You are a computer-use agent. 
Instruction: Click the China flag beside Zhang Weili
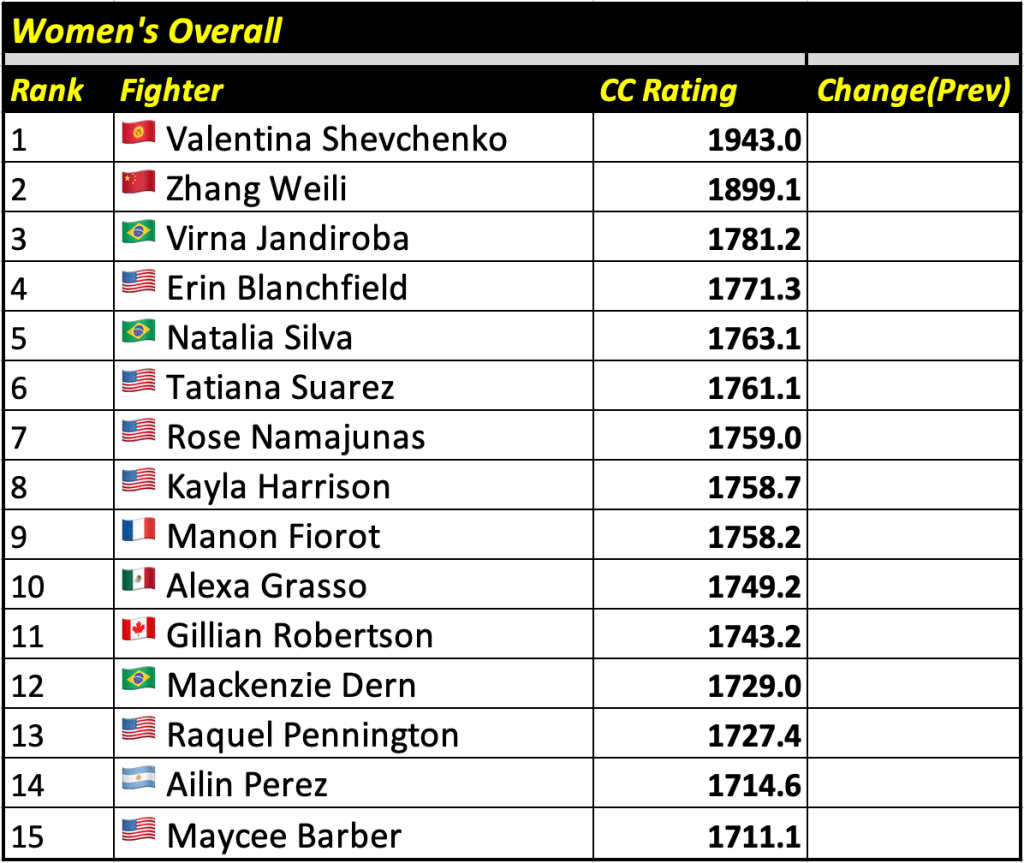pos(138,184)
